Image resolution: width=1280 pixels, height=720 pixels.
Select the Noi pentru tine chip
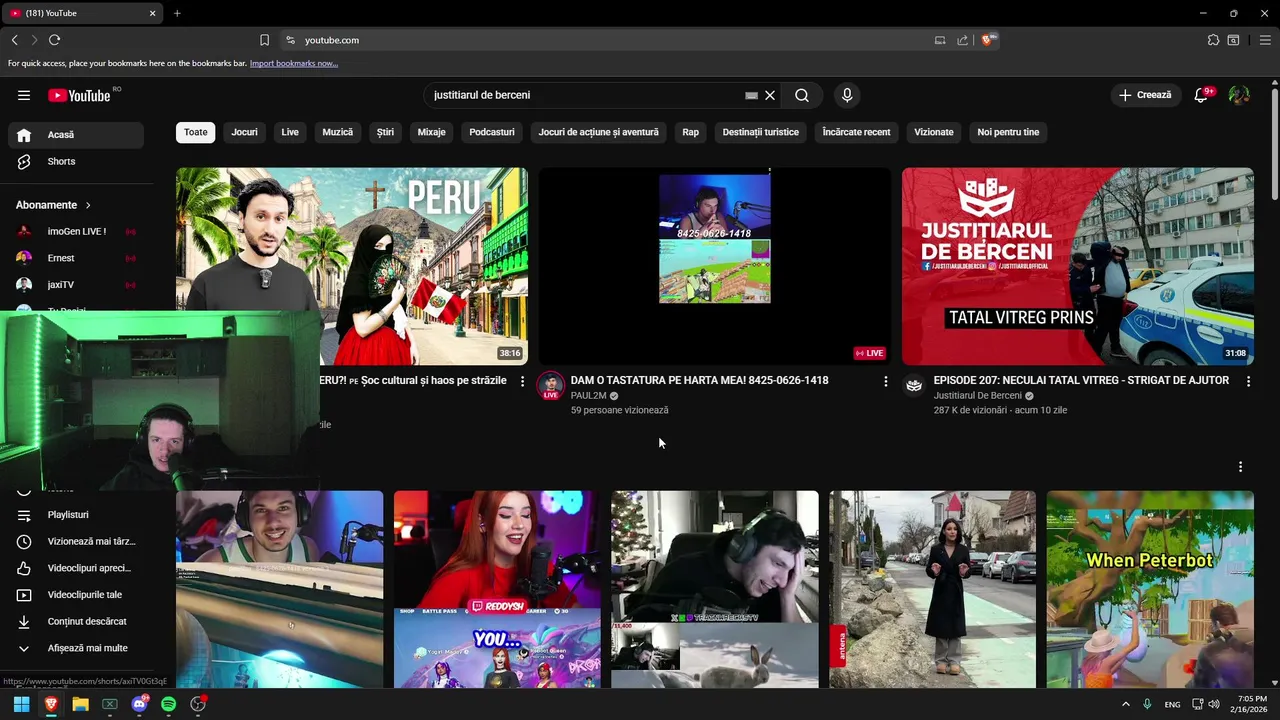click(x=1008, y=132)
